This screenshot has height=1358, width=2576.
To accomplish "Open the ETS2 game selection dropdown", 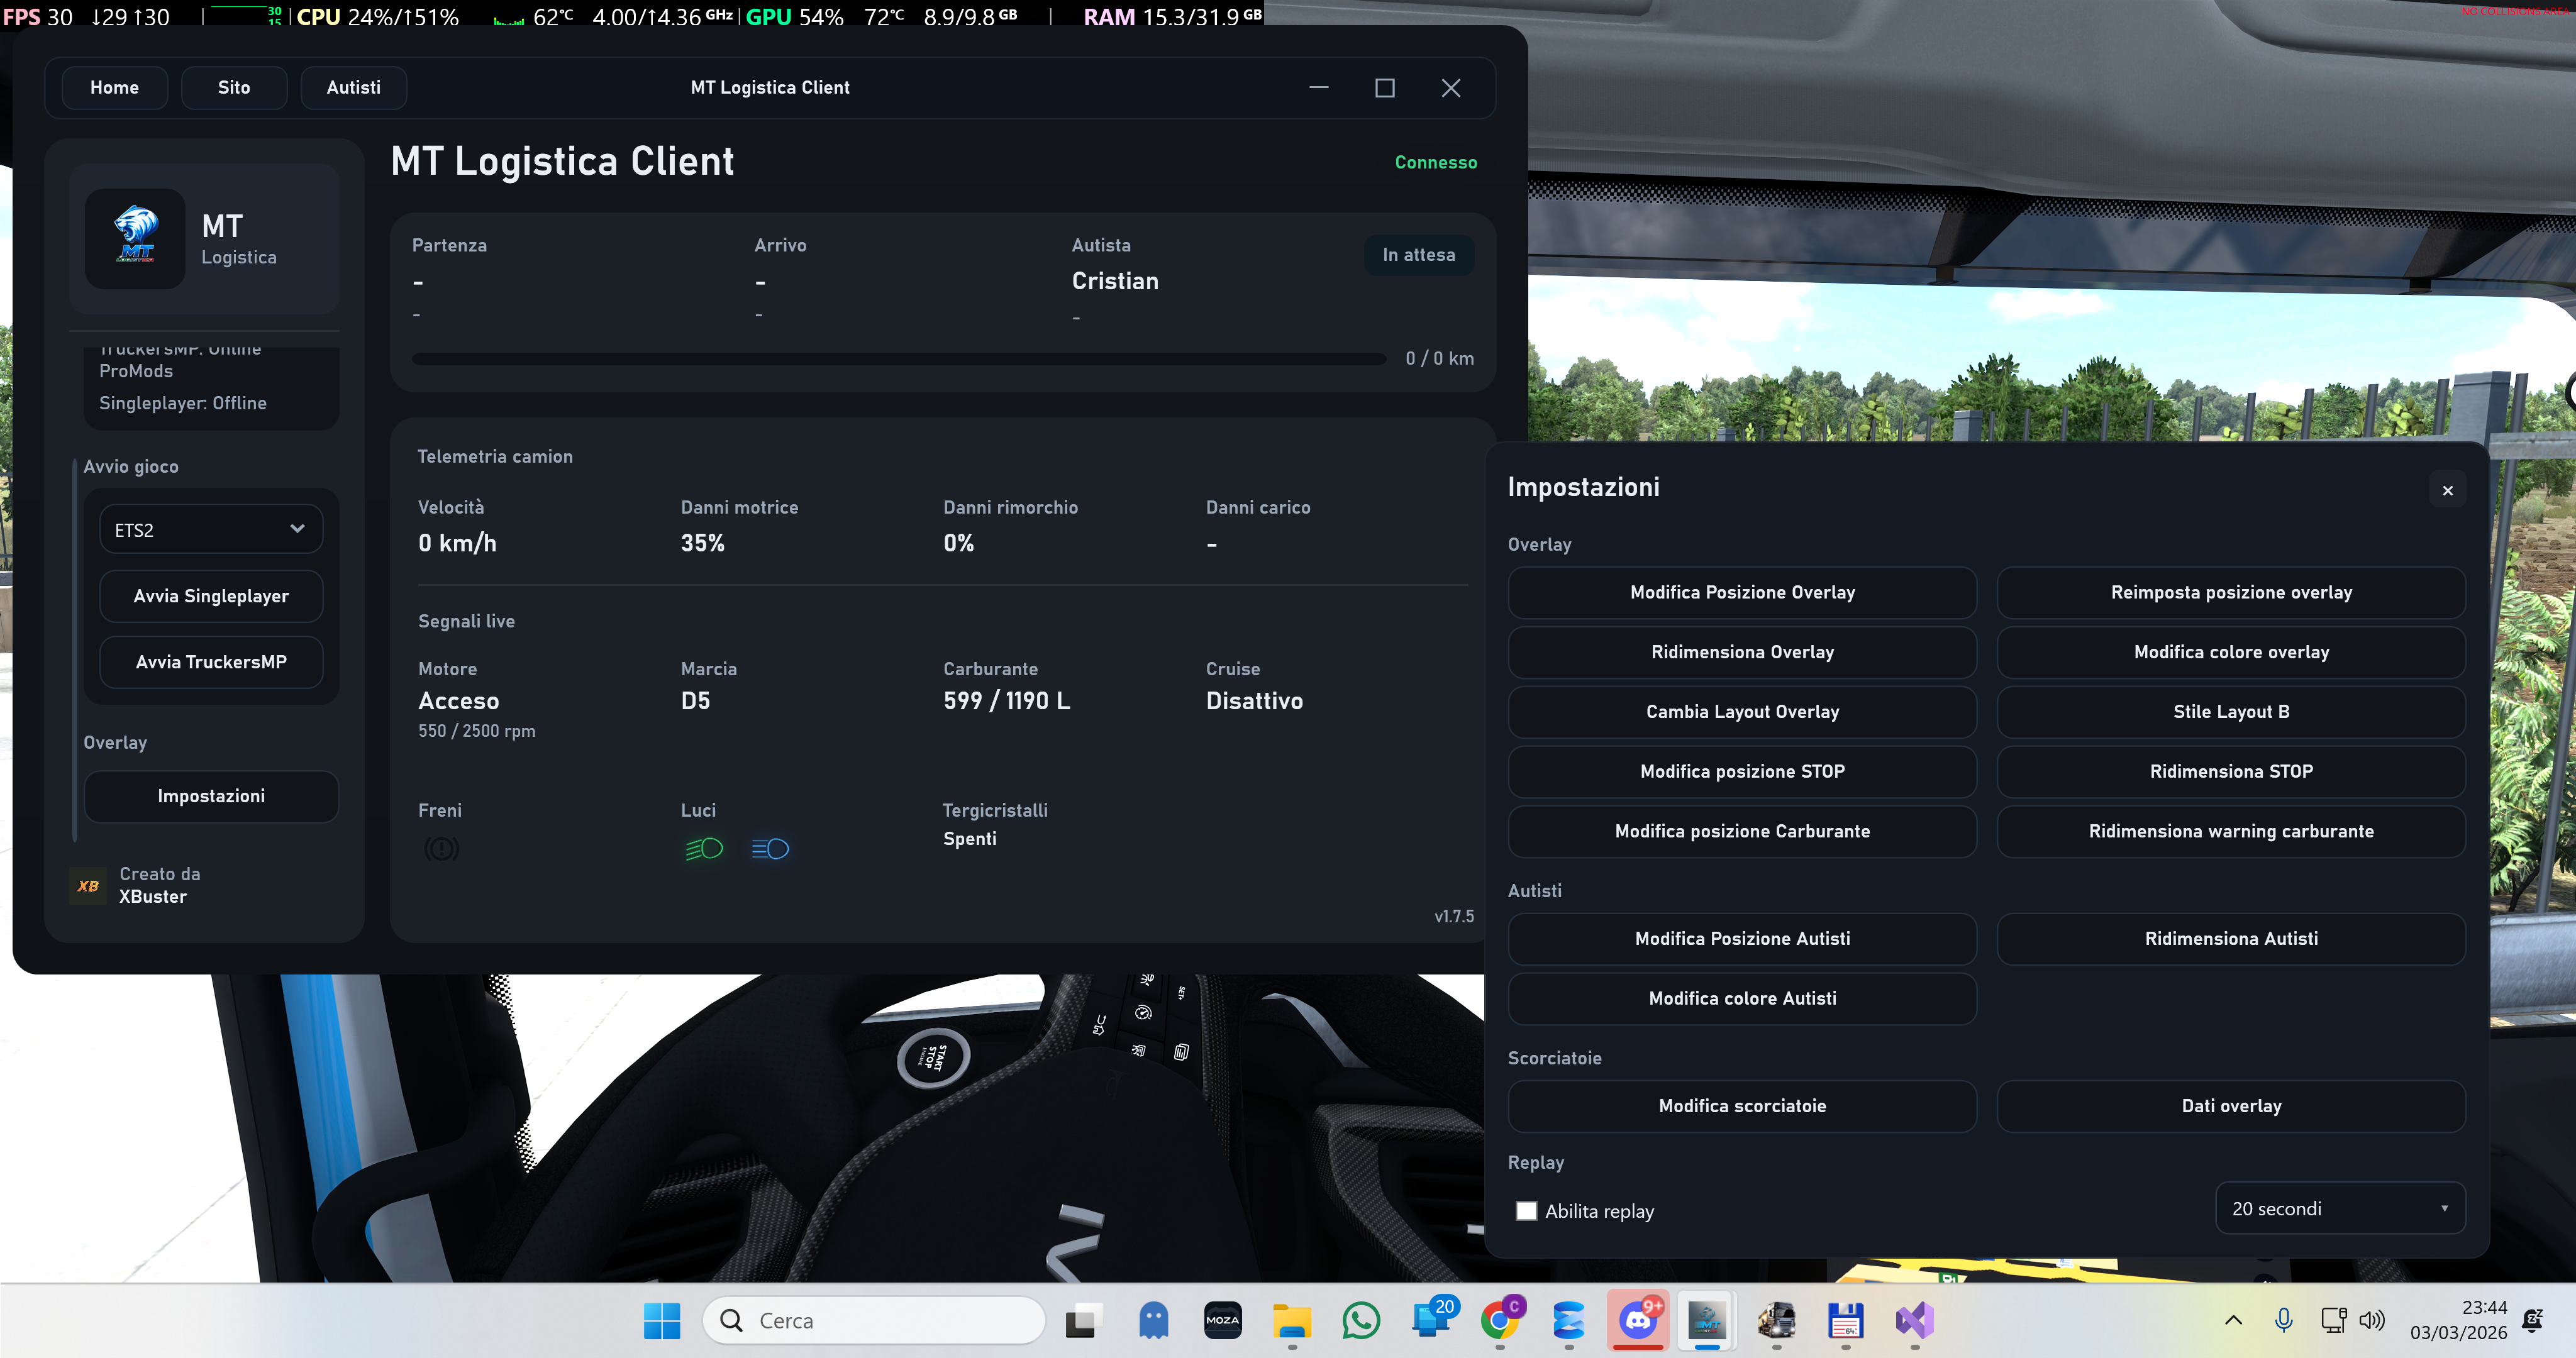I will pyautogui.click(x=210, y=528).
